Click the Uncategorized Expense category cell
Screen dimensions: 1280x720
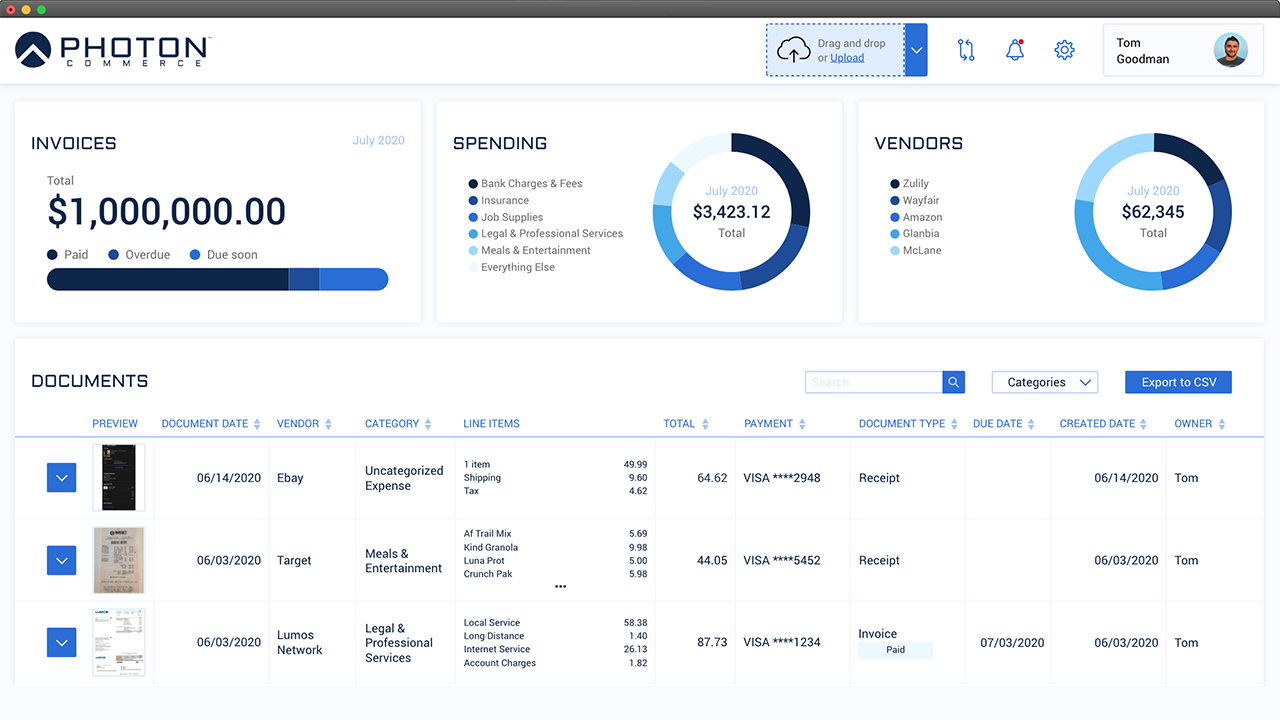tap(404, 478)
